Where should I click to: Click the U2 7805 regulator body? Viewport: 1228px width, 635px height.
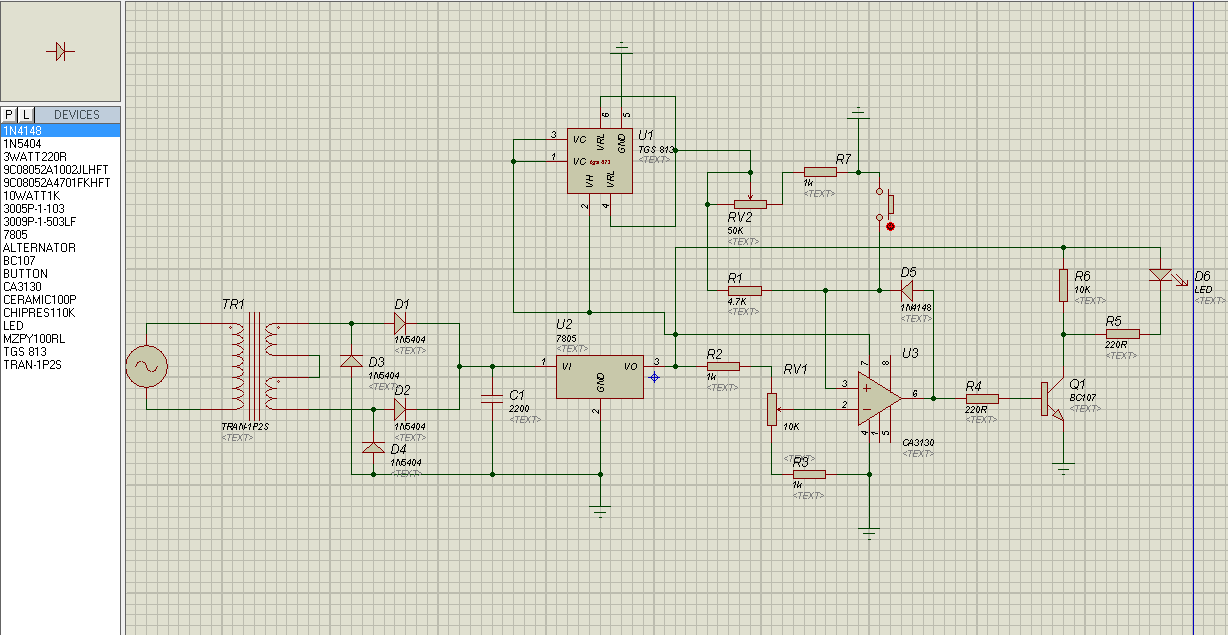[x=600, y=377]
